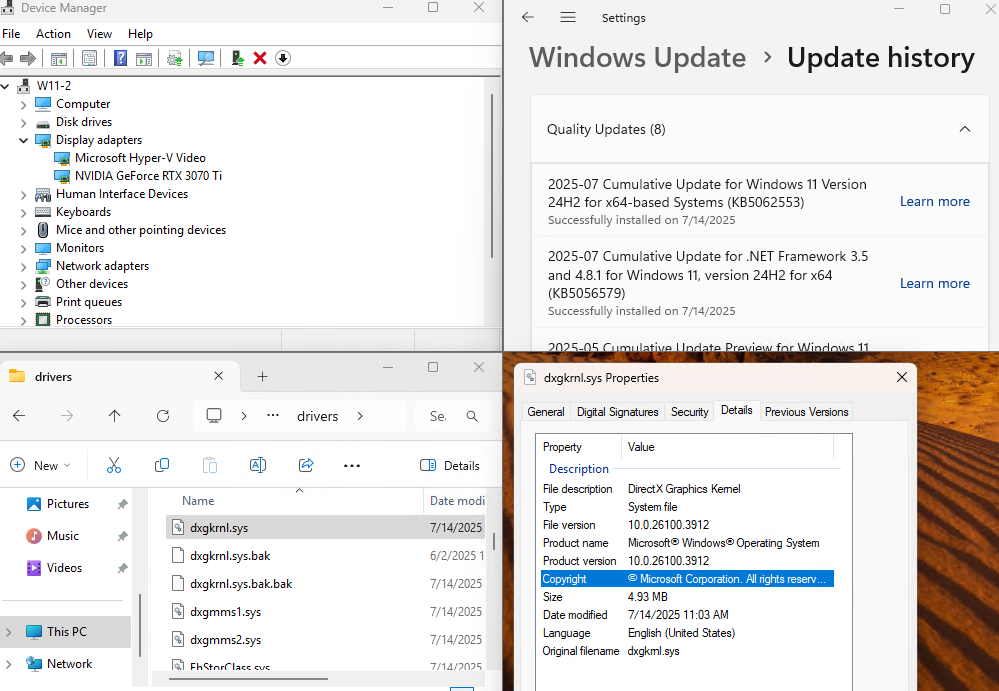999x691 pixels.
Task: Expand This PC in Explorer navigation pane
Action: 8,632
